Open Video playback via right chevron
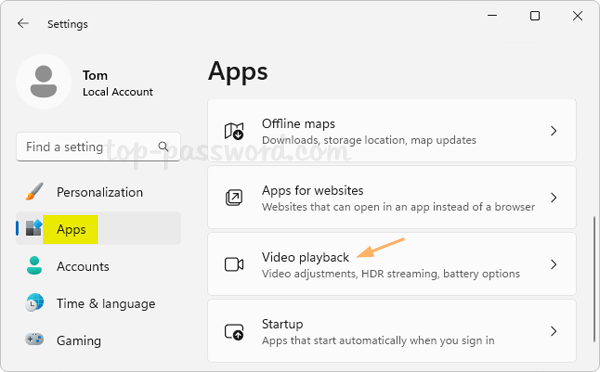 pos(553,264)
